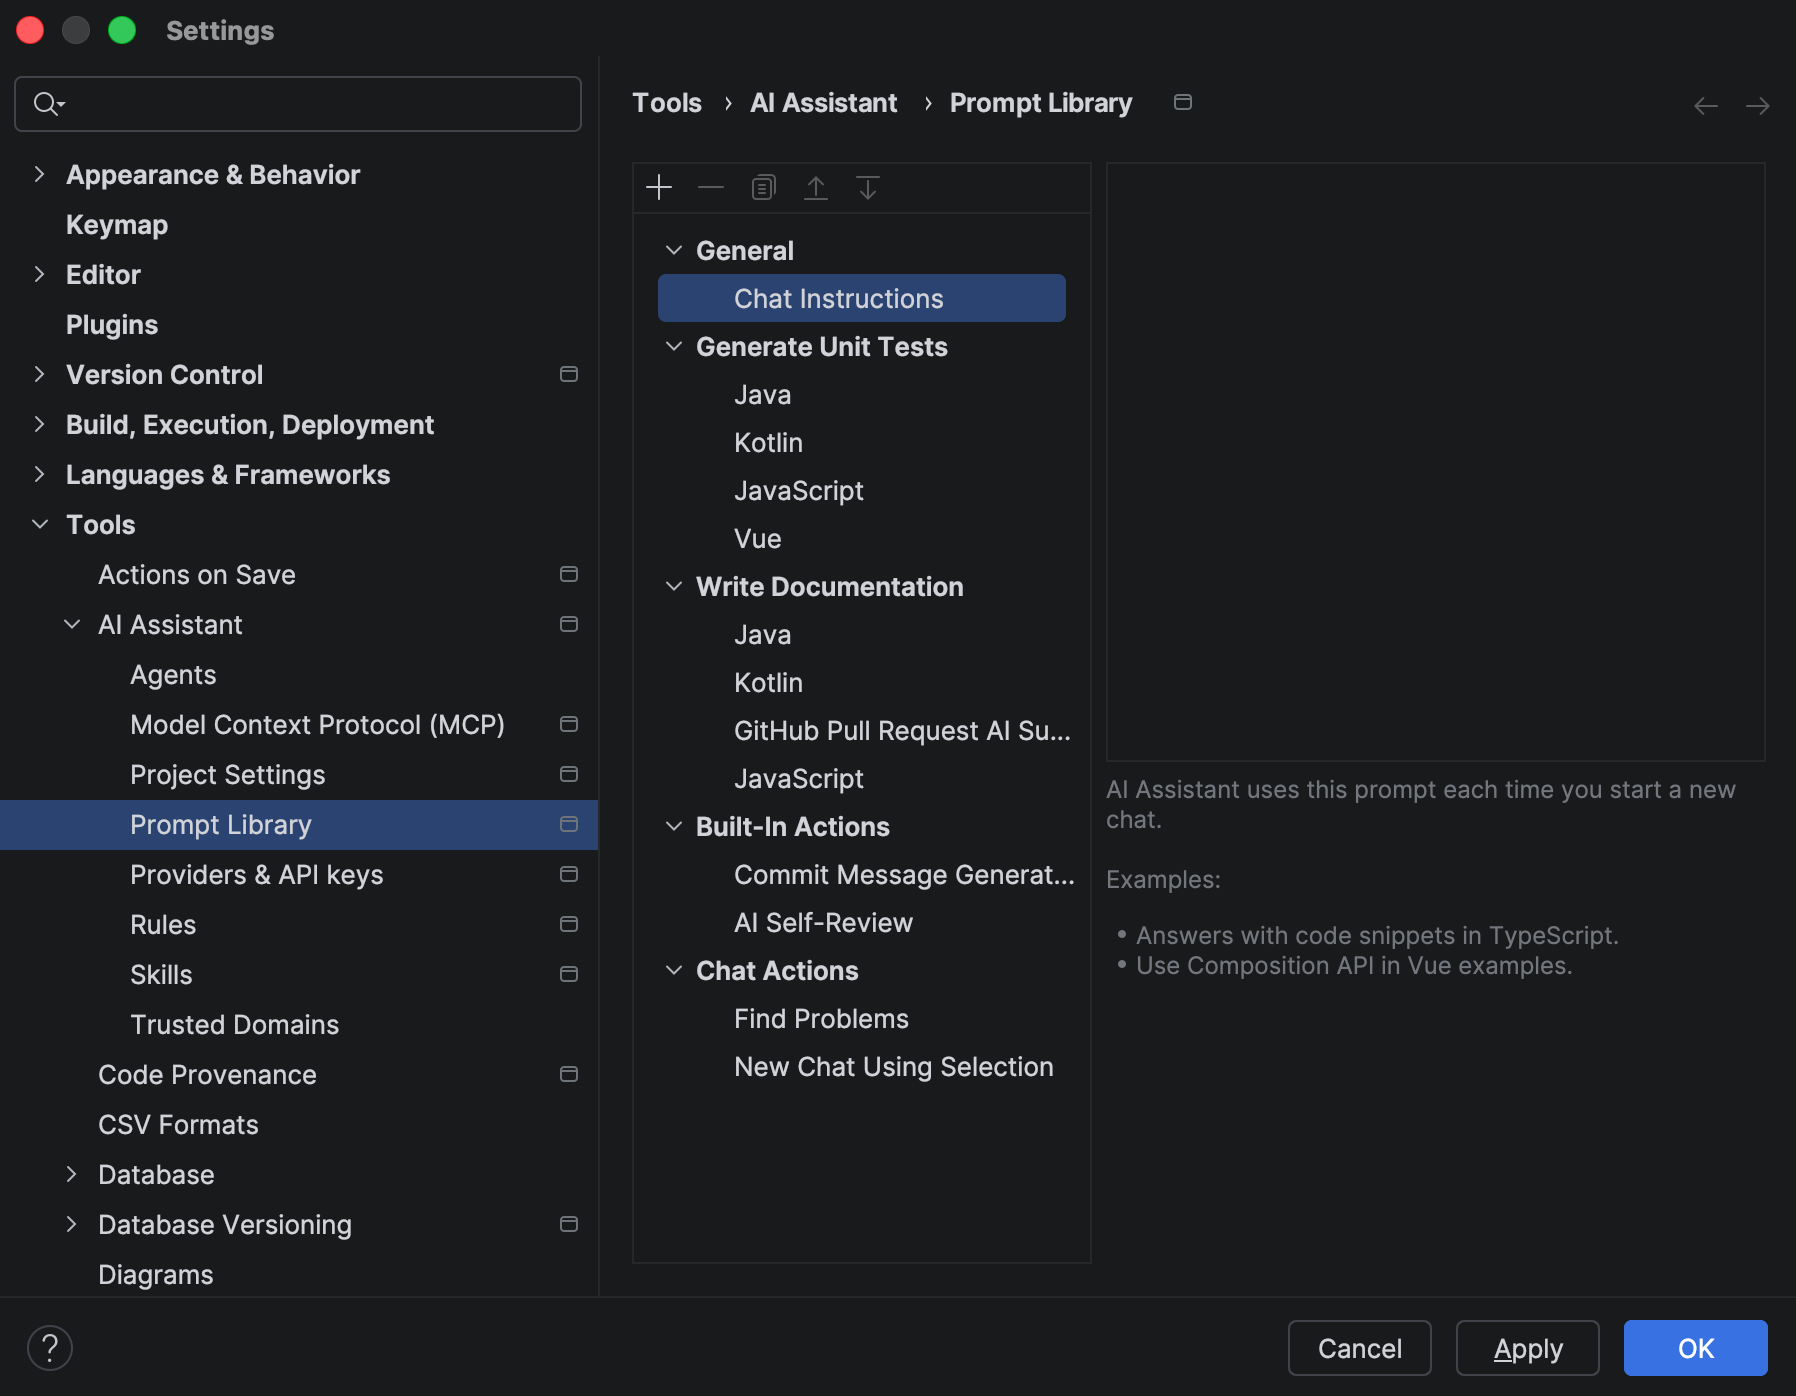This screenshot has width=1796, height=1396.
Task: Click the project icon beside Model Context Protocol (MCP)
Action: (569, 724)
